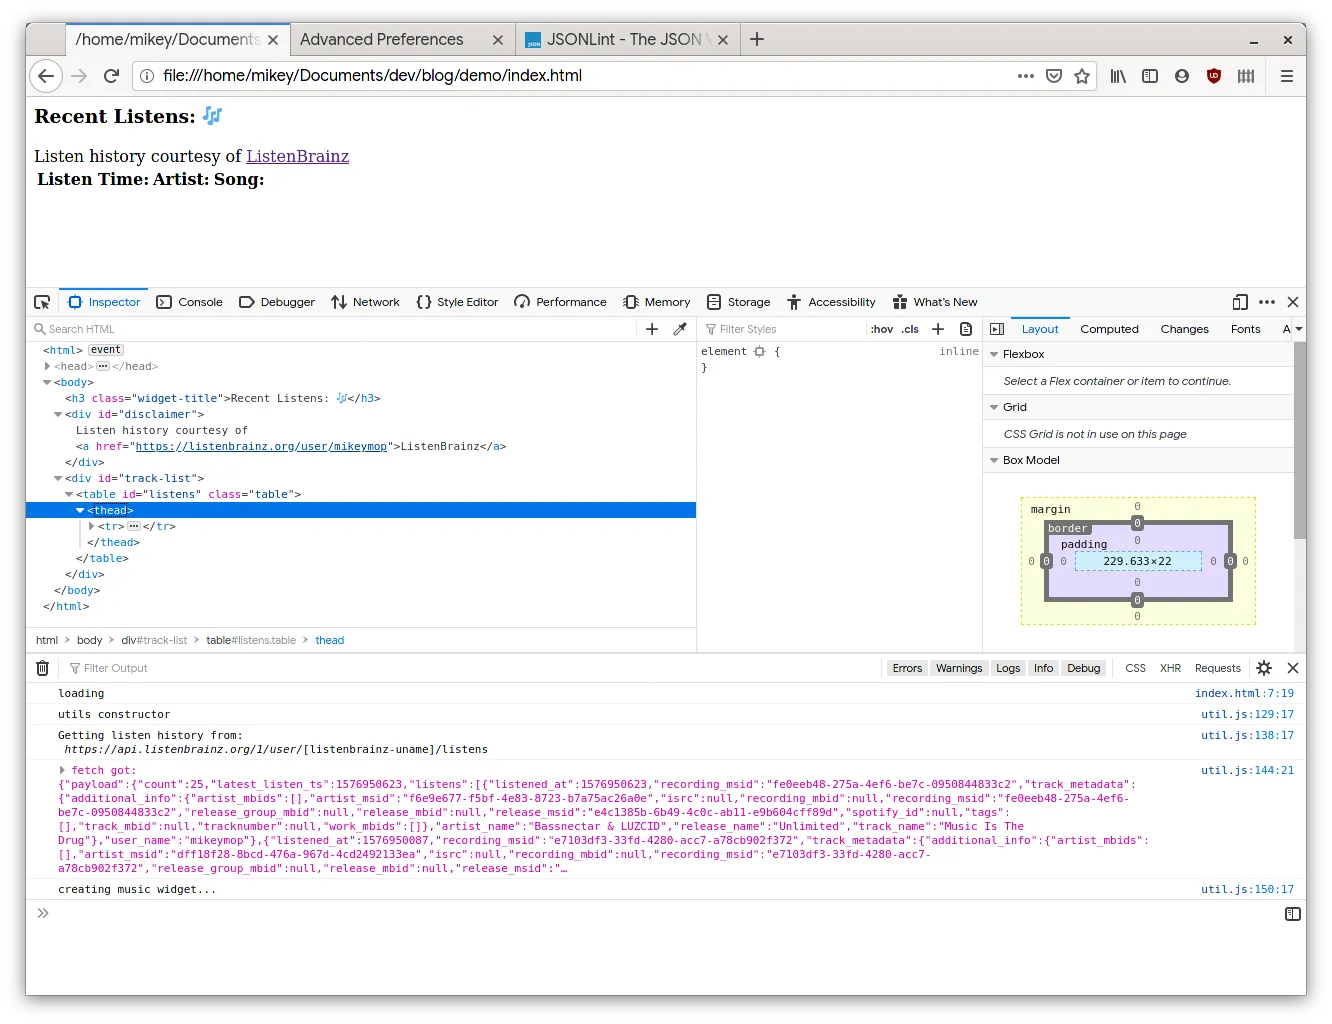This screenshot has height=1024, width=1332.
Task: Collapse the Box Model section
Action: pos(994,460)
